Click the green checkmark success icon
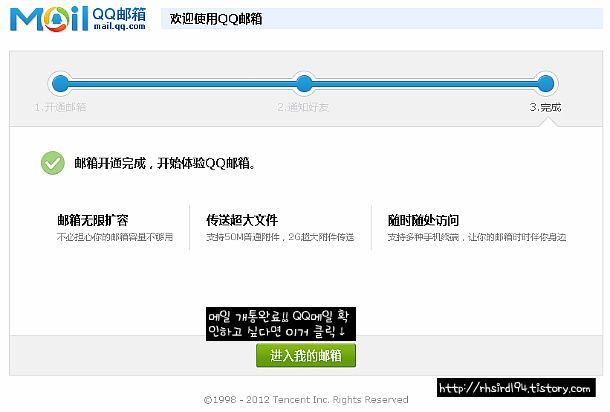The width and height of the screenshot is (610, 412). [53, 163]
